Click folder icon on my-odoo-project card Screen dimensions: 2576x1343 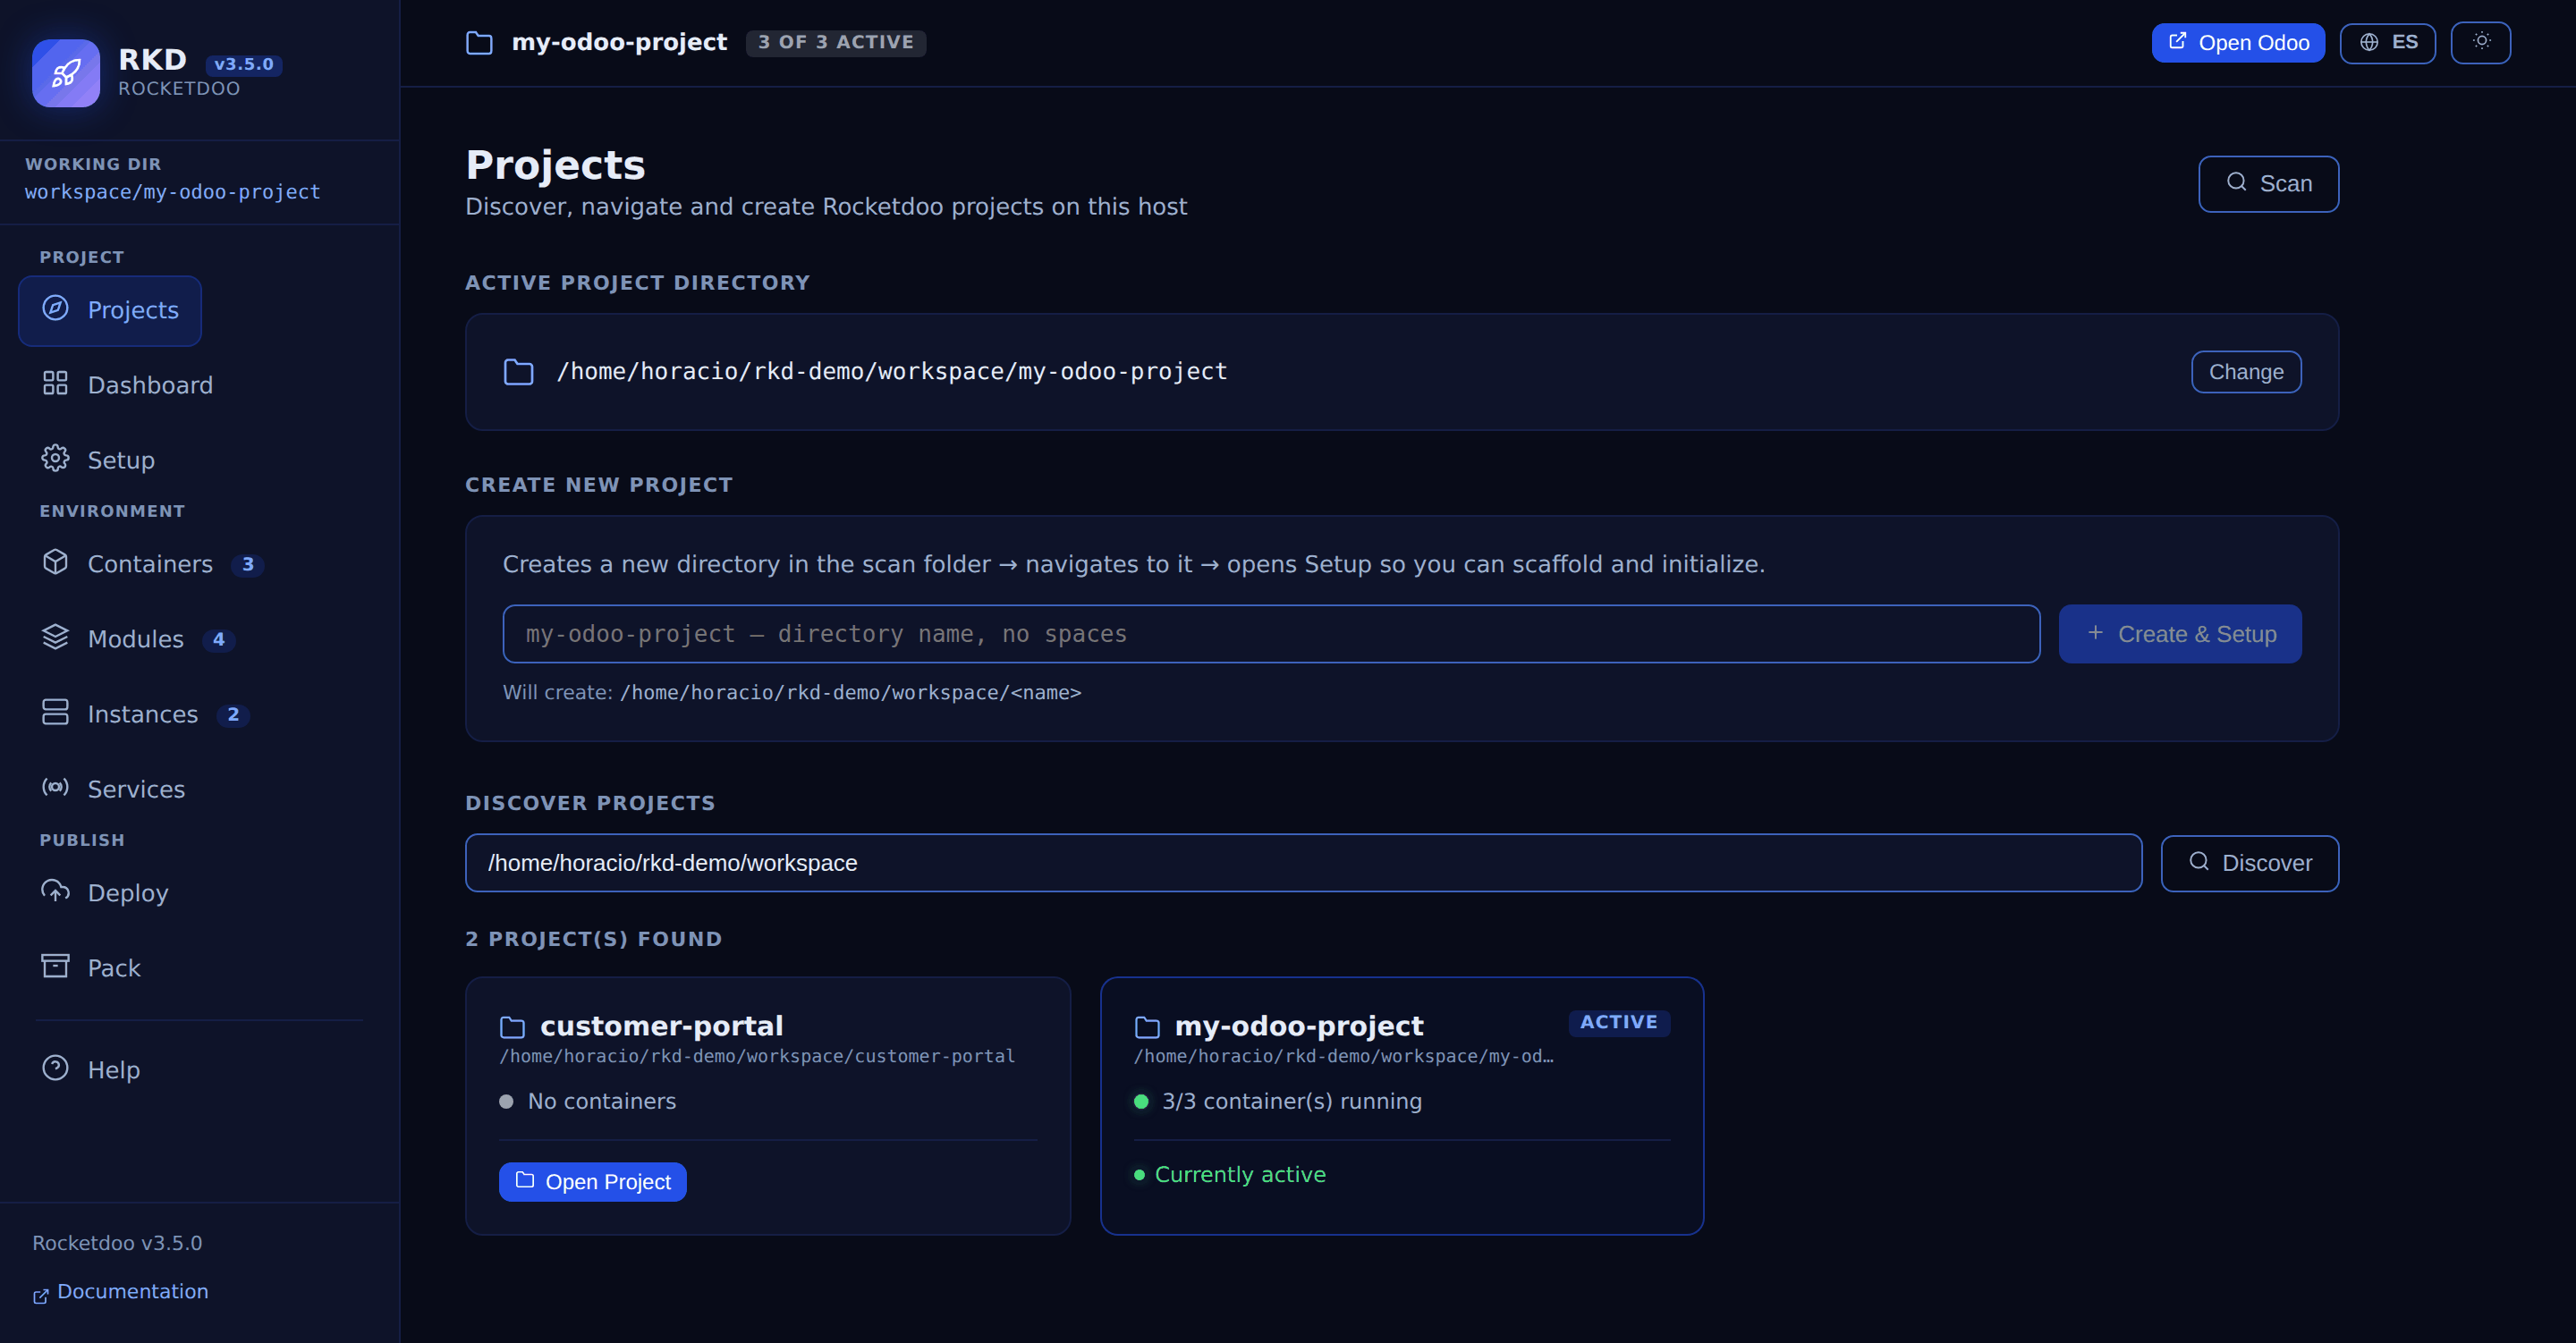pos(1147,1027)
